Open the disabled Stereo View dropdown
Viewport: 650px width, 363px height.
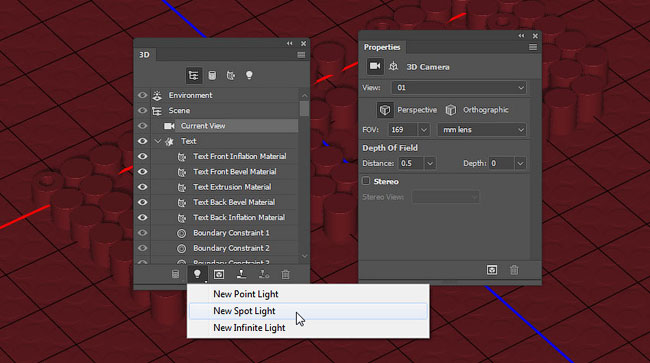(446, 197)
